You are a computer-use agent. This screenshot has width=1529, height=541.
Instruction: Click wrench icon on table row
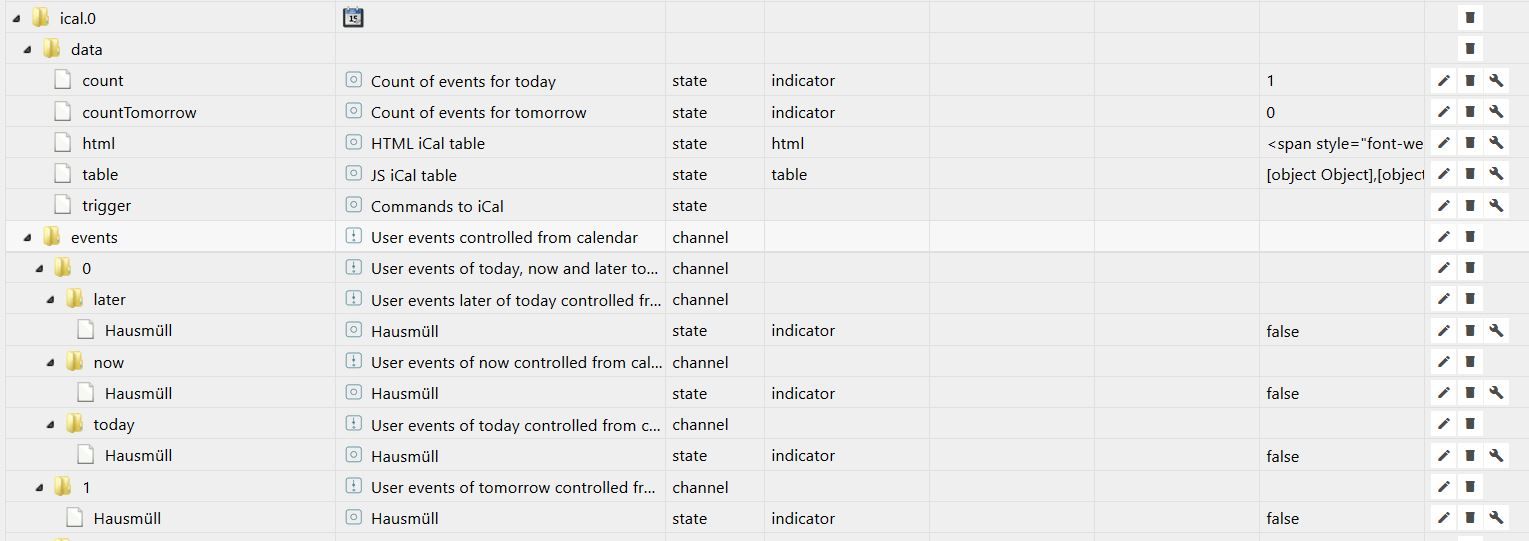[x=1496, y=174]
